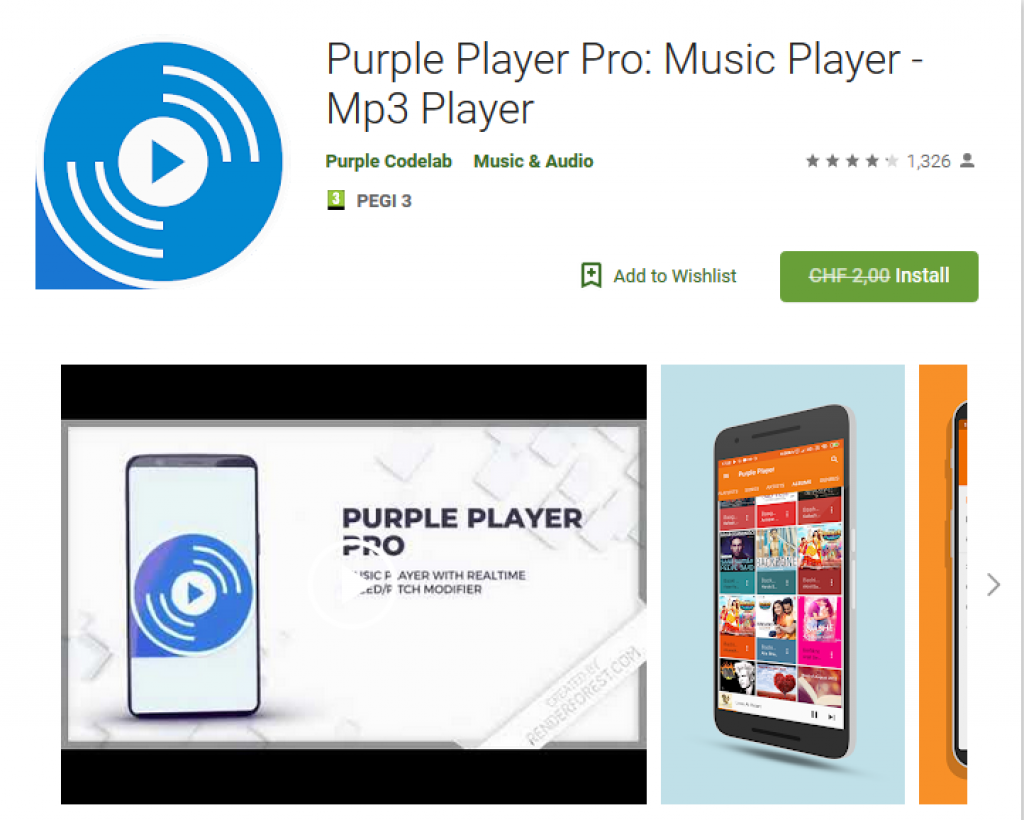This screenshot has height=820, width=1024.
Task: Click the Purple Player Pro app icon
Action: pyautogui.click(x=159, y=165)
